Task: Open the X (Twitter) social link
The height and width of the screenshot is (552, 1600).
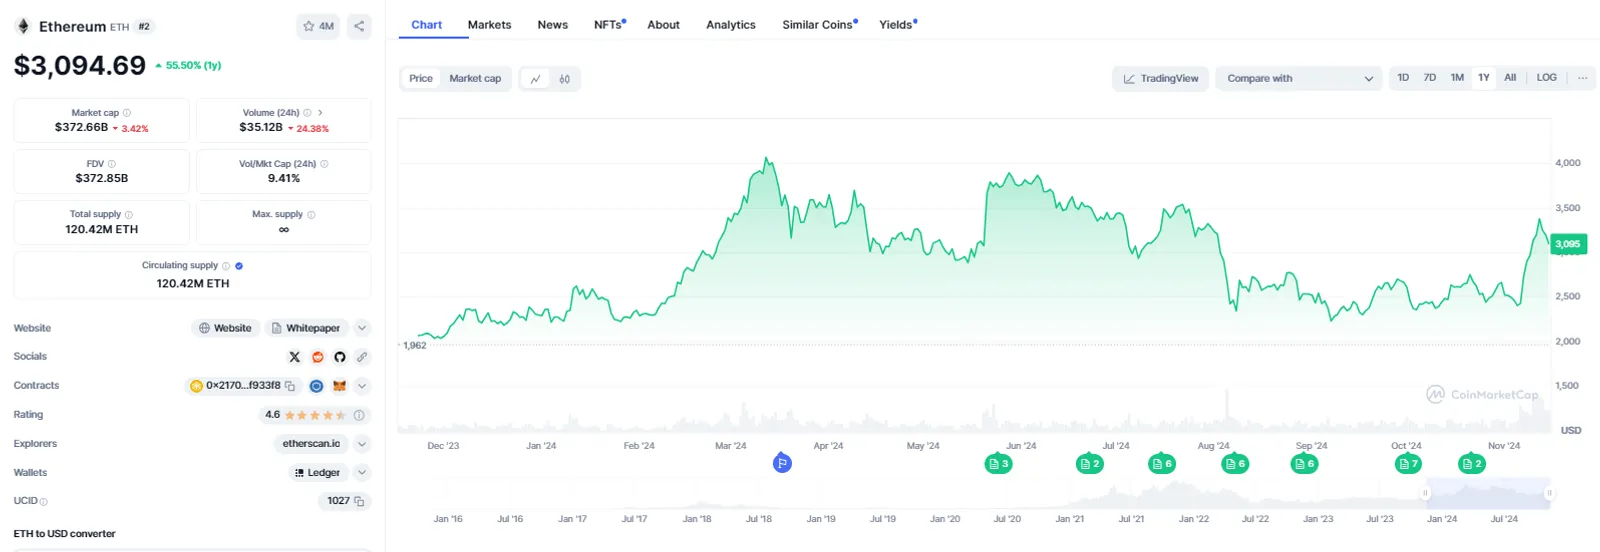Action: (x=294, y=357)
